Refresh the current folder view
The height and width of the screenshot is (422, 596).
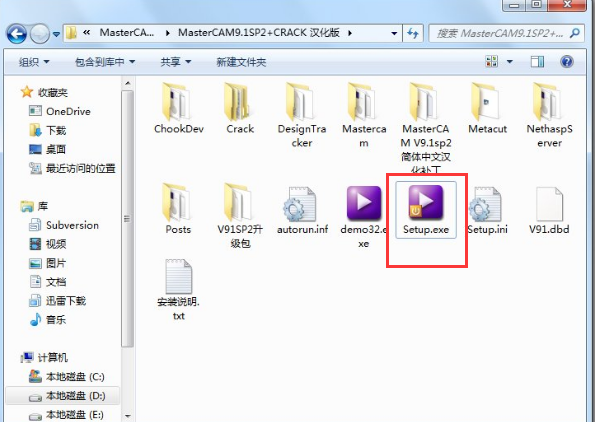413,33
